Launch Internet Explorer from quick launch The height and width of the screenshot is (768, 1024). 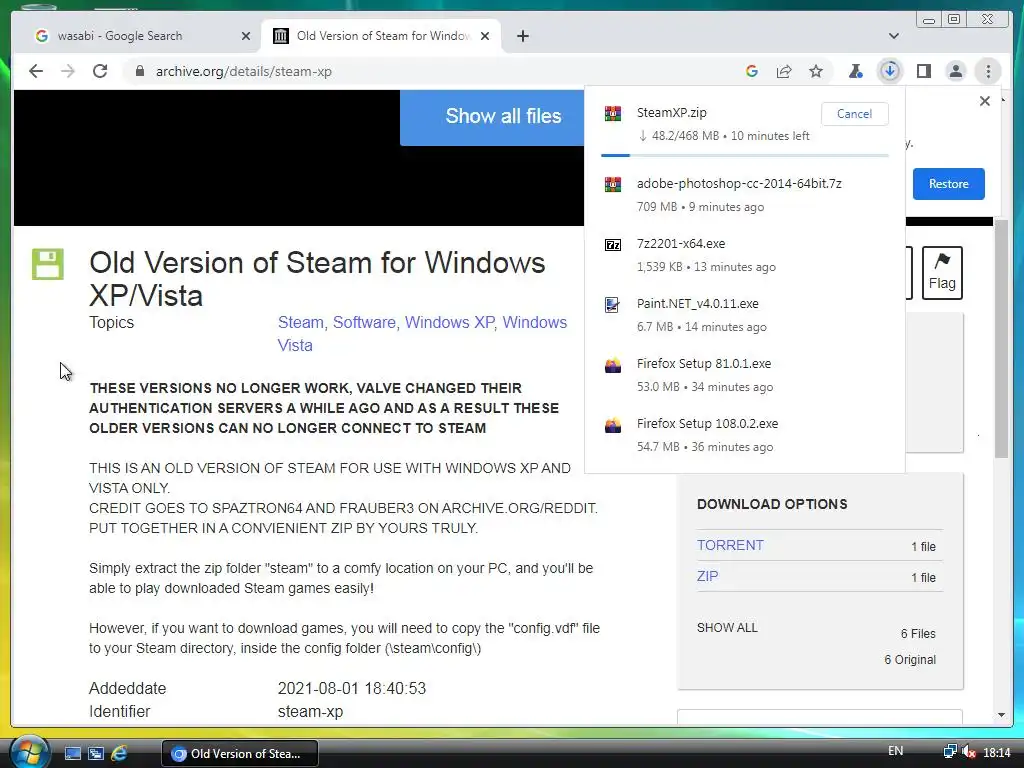[119, 754]
